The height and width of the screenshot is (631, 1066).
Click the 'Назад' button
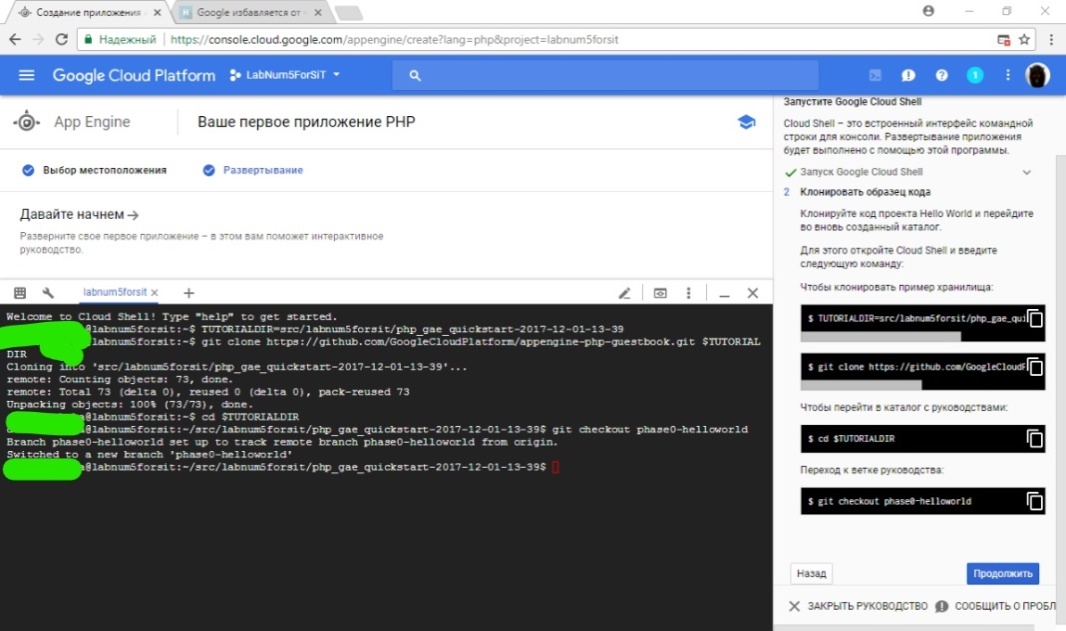click(x=811, y=574)
